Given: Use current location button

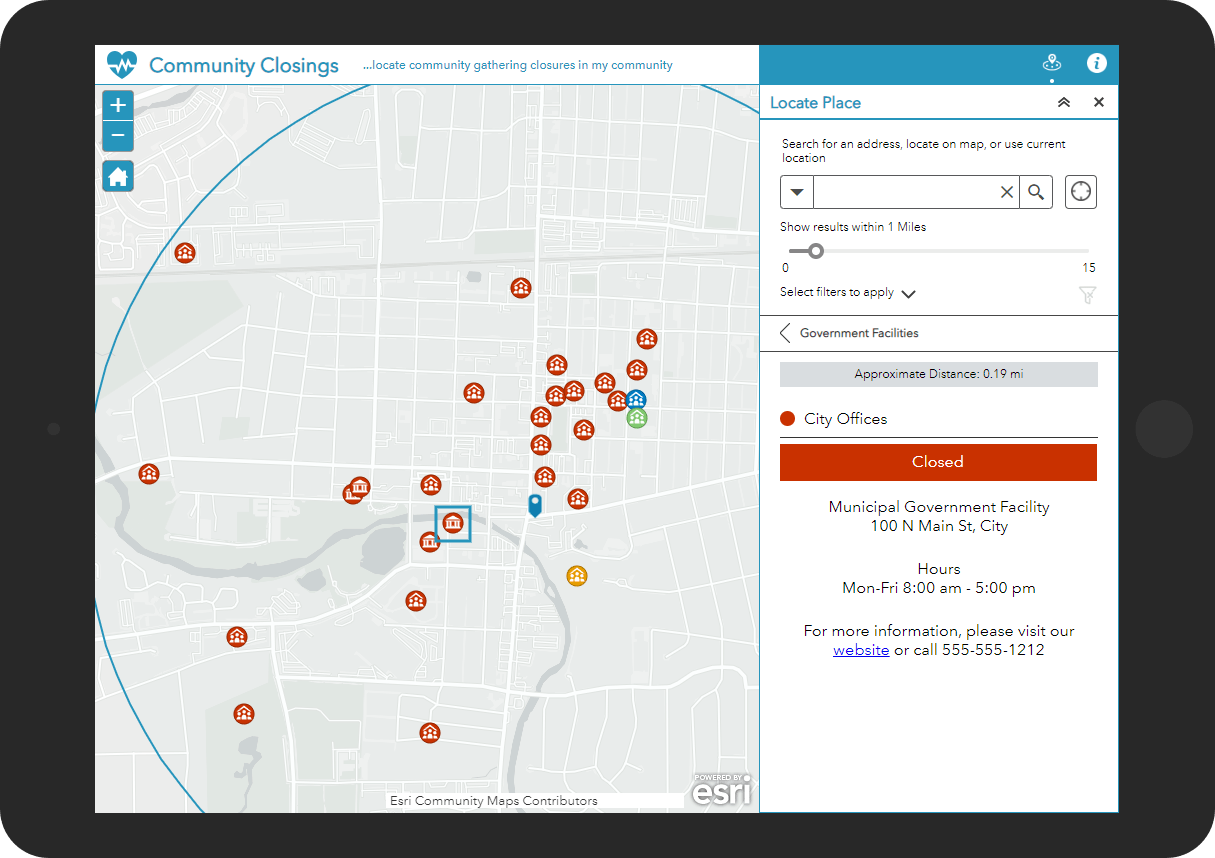Looking at the screenshot, I should coord(1081,192).
